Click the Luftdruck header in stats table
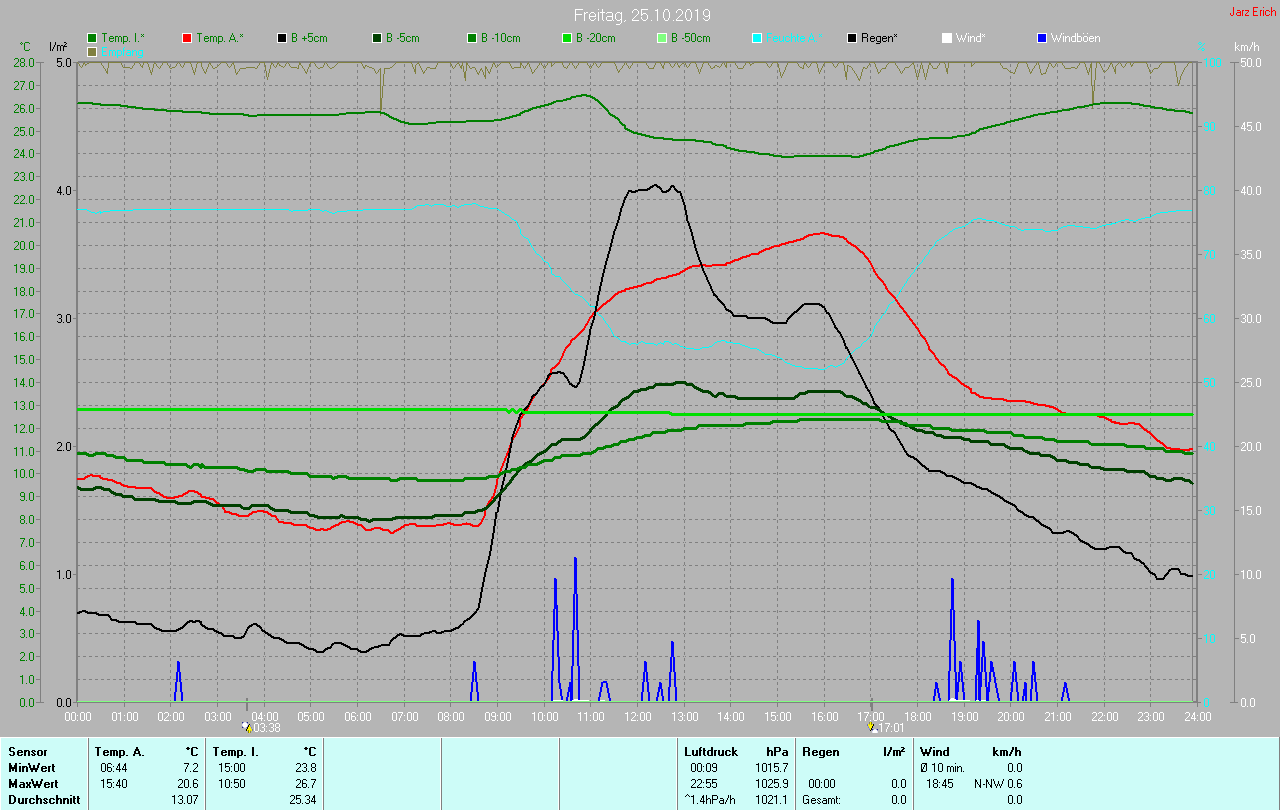The image size is (1280, 810). click(710, 751)
